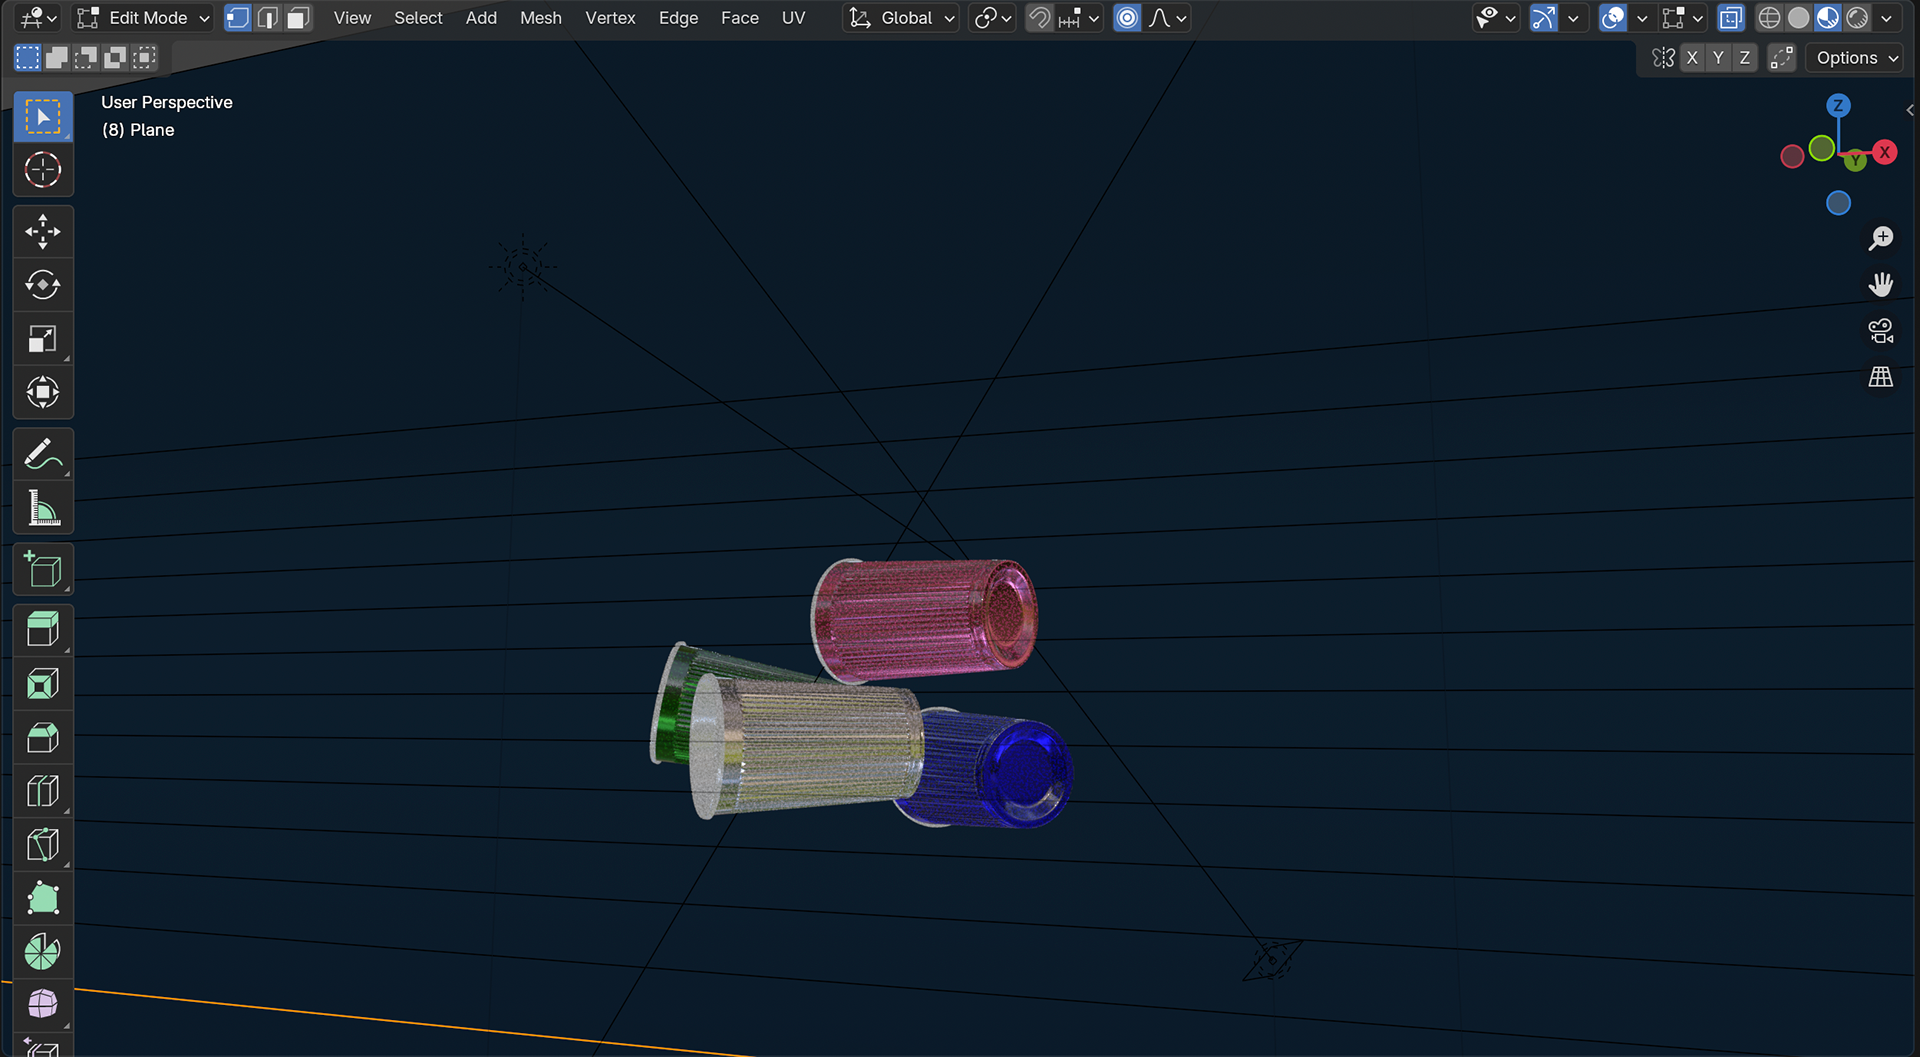Toggle X-ray display
The image size is (1920, 1057).
coord(1731,18)
